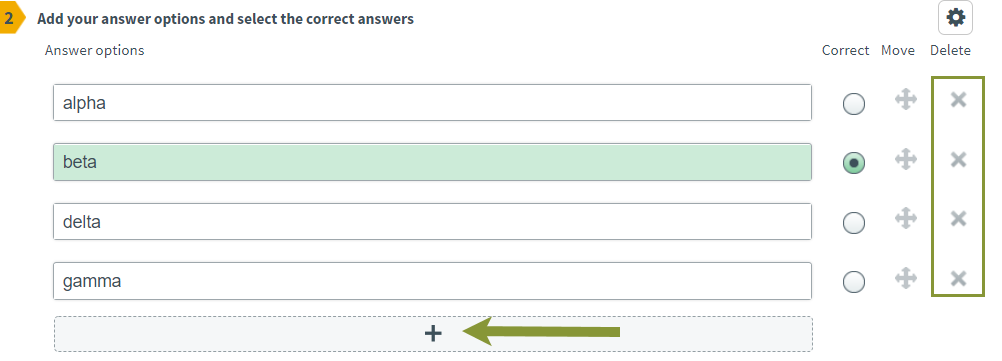Add a new answer option with plus
The width and height of the screenshot is (1002, 361).
(x=433, y=334)
